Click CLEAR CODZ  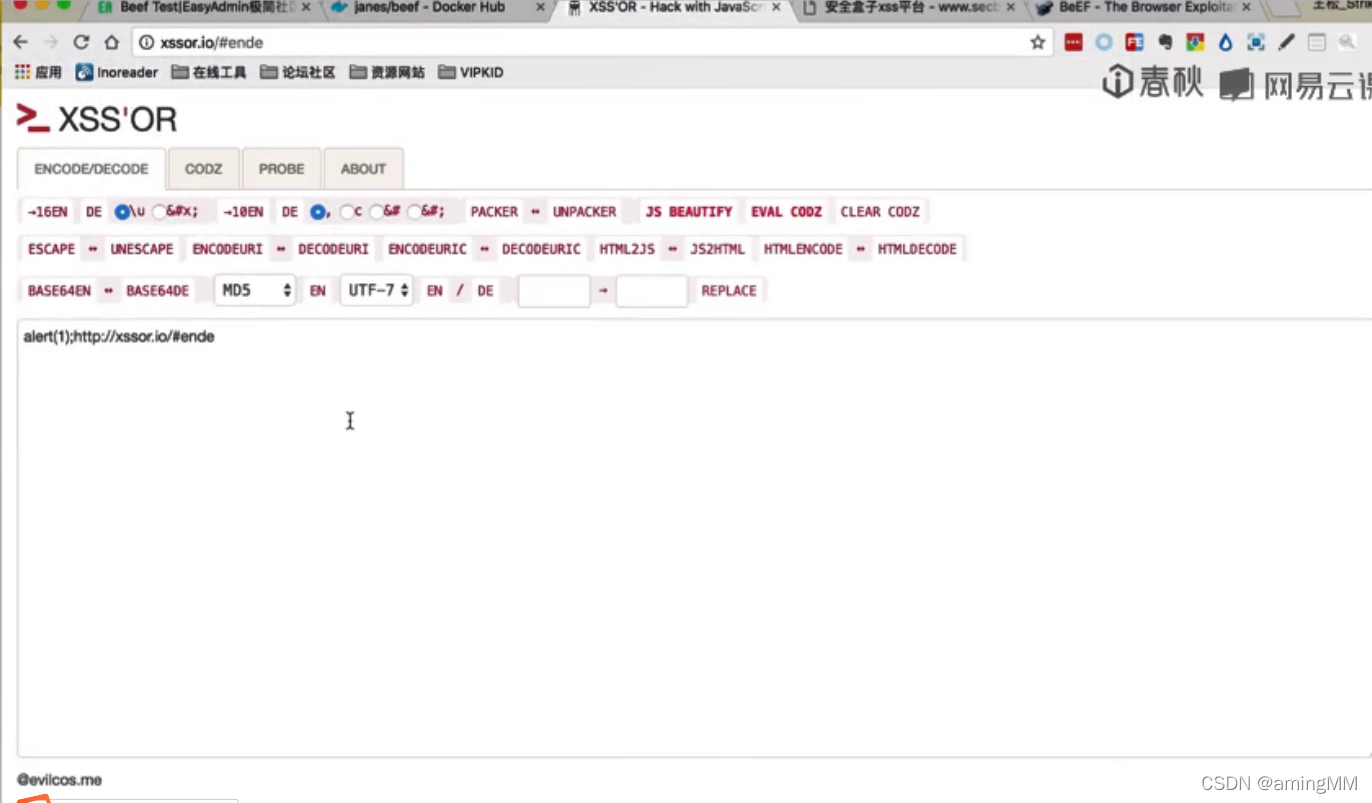[x=880, y=212]
